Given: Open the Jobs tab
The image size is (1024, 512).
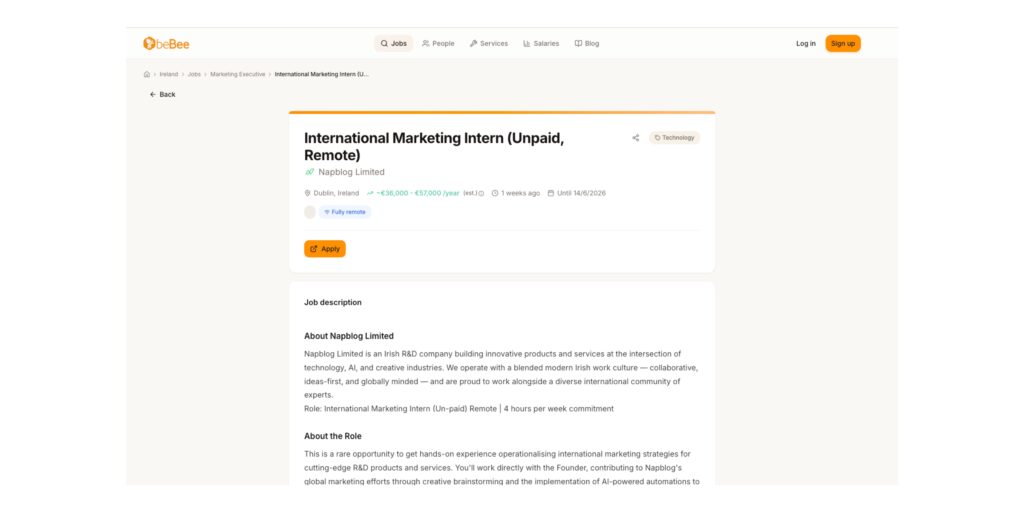Looking at the screenshot, I should pos(393,44).
